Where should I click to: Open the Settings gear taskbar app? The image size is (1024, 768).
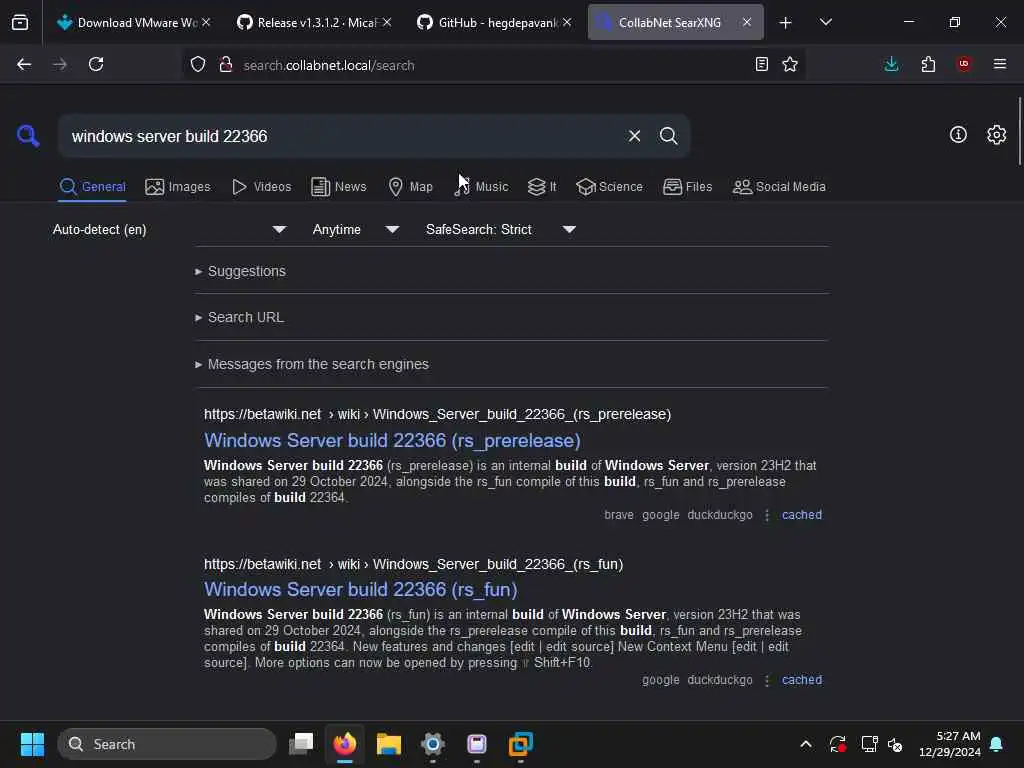[432, 743]
